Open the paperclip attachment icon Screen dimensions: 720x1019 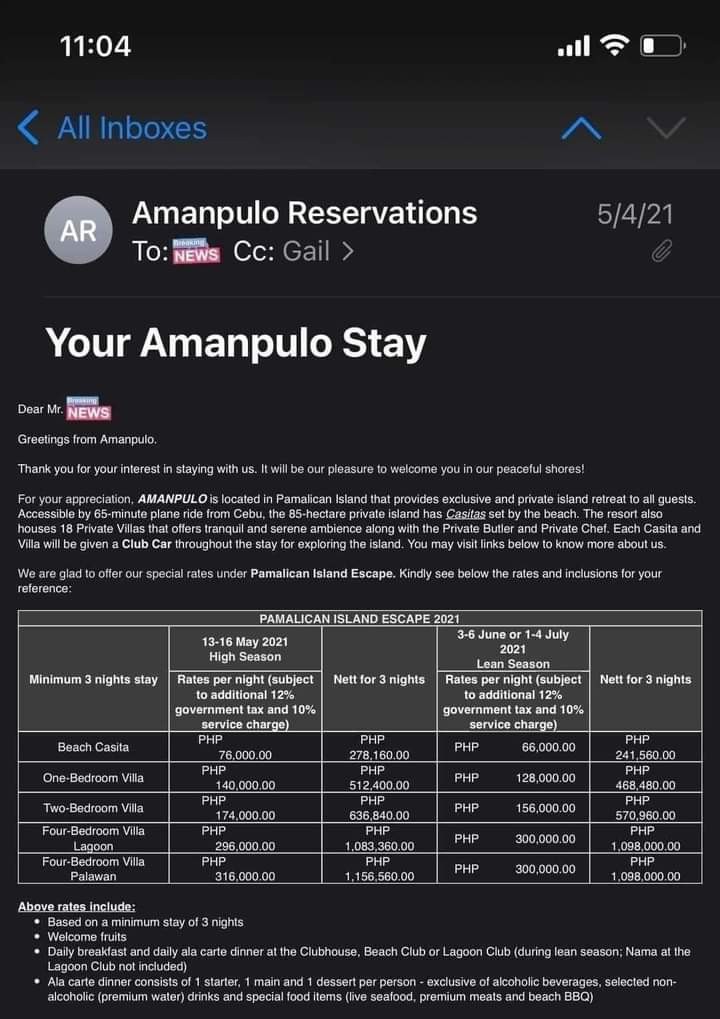(661, 251)
